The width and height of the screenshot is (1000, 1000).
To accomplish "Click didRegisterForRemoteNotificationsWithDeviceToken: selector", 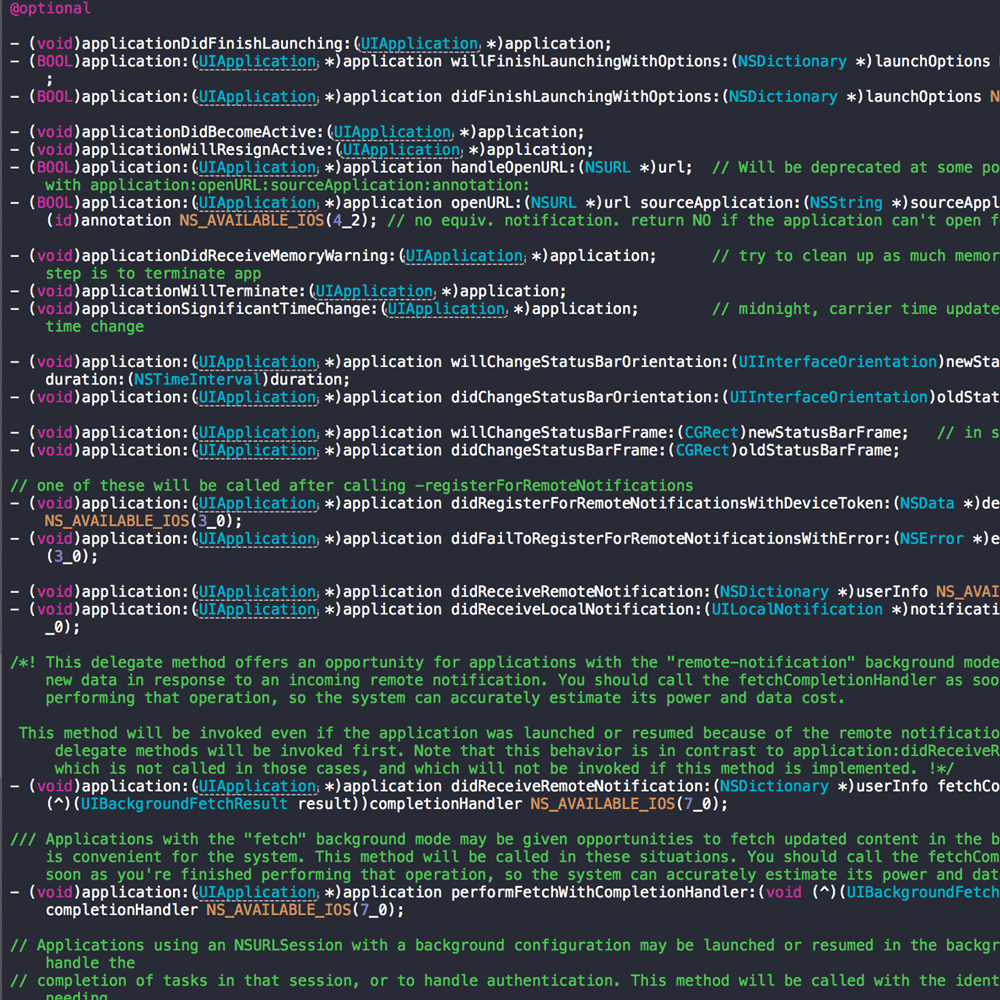I will pos(671,503).
